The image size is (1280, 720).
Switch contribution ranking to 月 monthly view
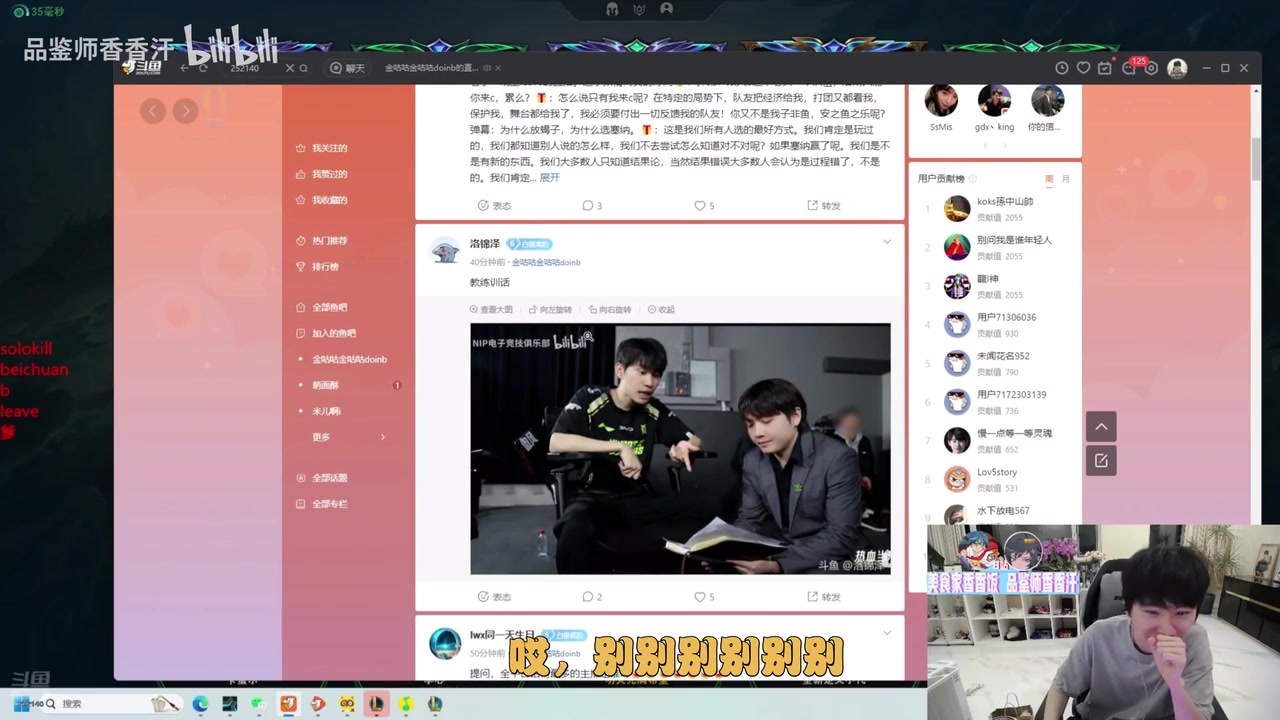click(1066, 177)
